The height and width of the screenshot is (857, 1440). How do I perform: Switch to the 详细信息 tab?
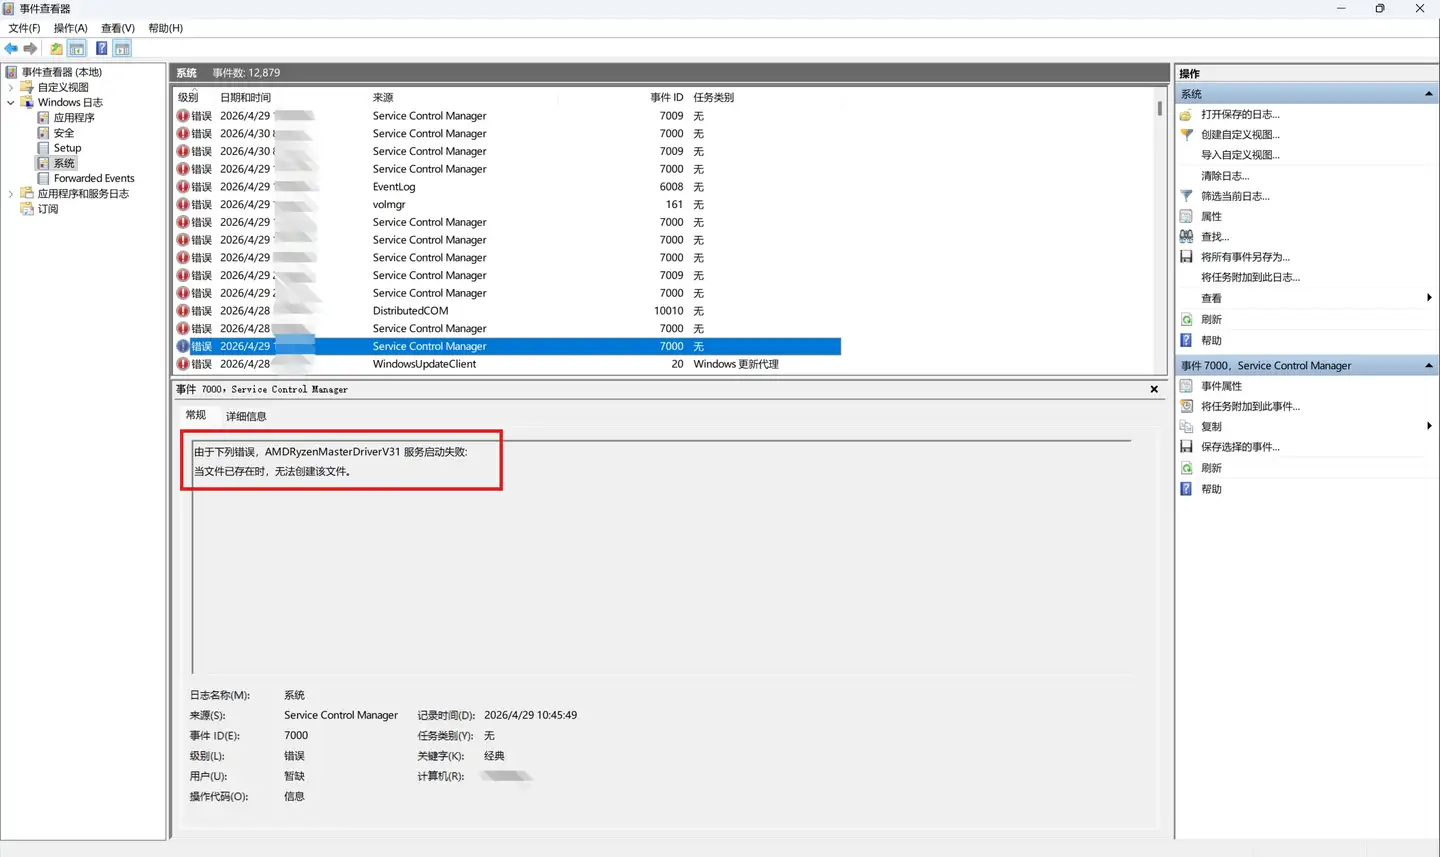click(246, 416)
